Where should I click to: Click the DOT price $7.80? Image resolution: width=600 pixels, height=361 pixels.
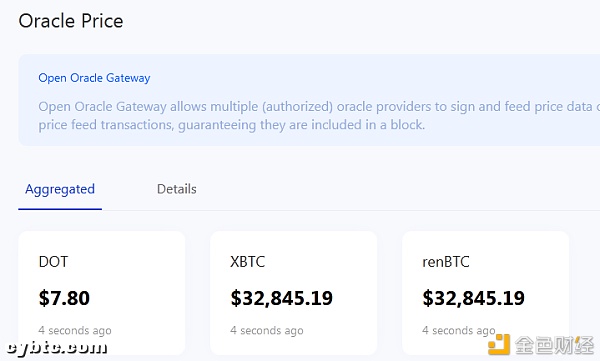click(64, 298)
